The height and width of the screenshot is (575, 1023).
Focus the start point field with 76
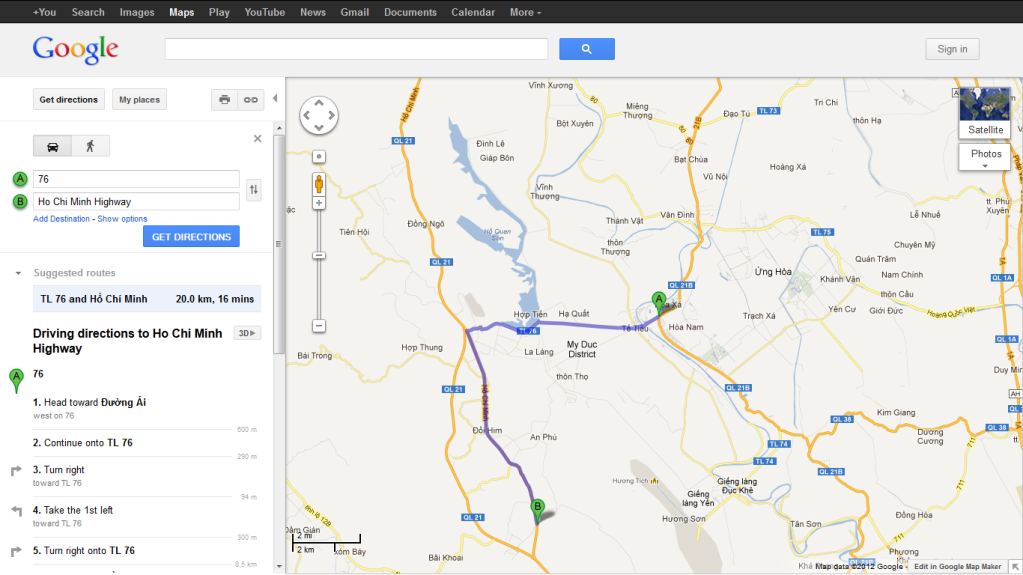[x=136, y=179]
